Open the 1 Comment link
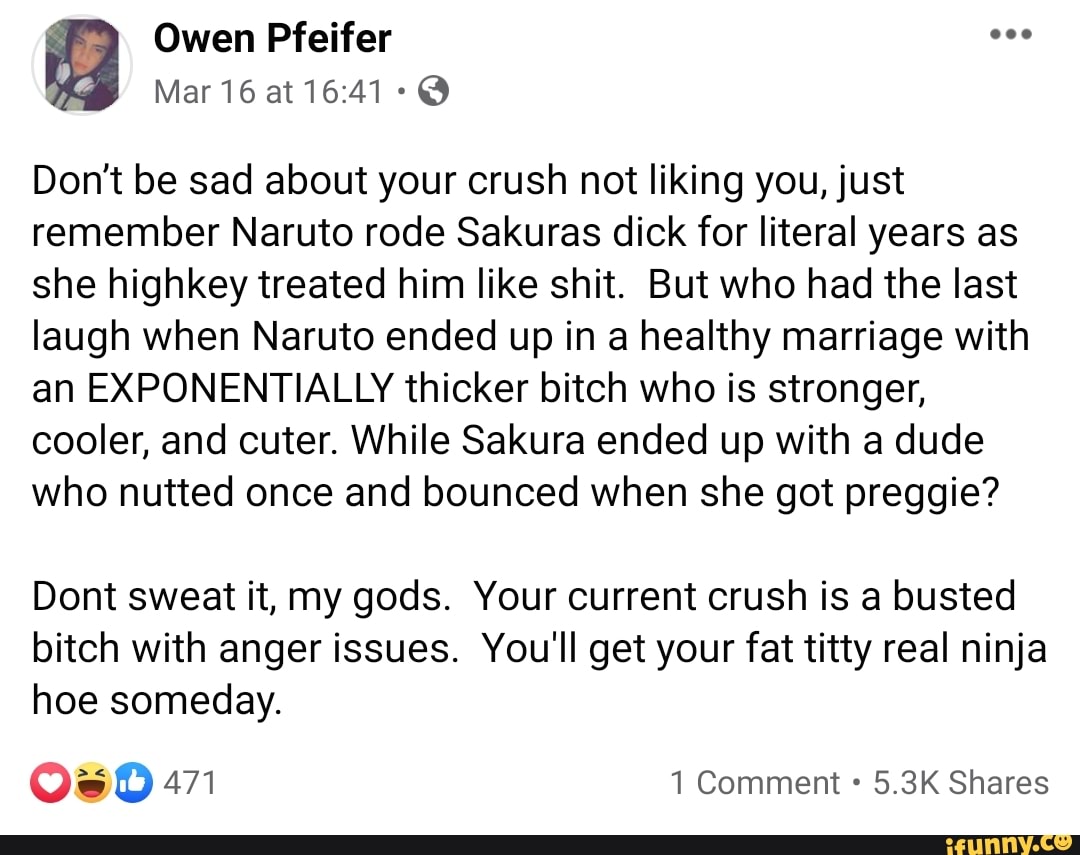The image size is (1080, 855). [x=755, y=783]
